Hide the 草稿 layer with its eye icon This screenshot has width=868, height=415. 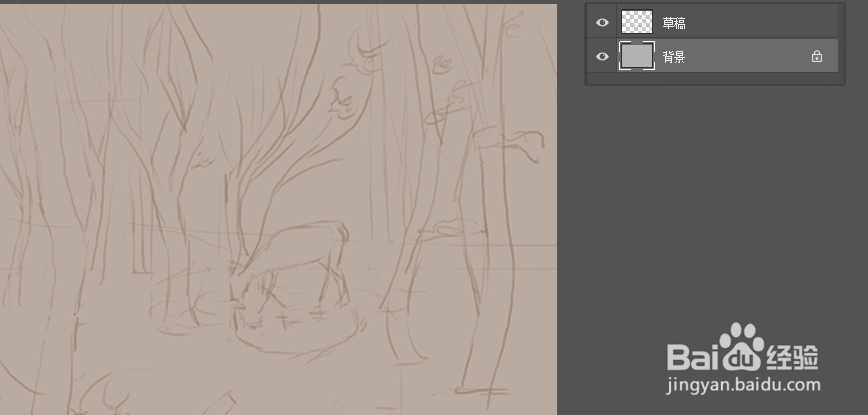[602, 23]
